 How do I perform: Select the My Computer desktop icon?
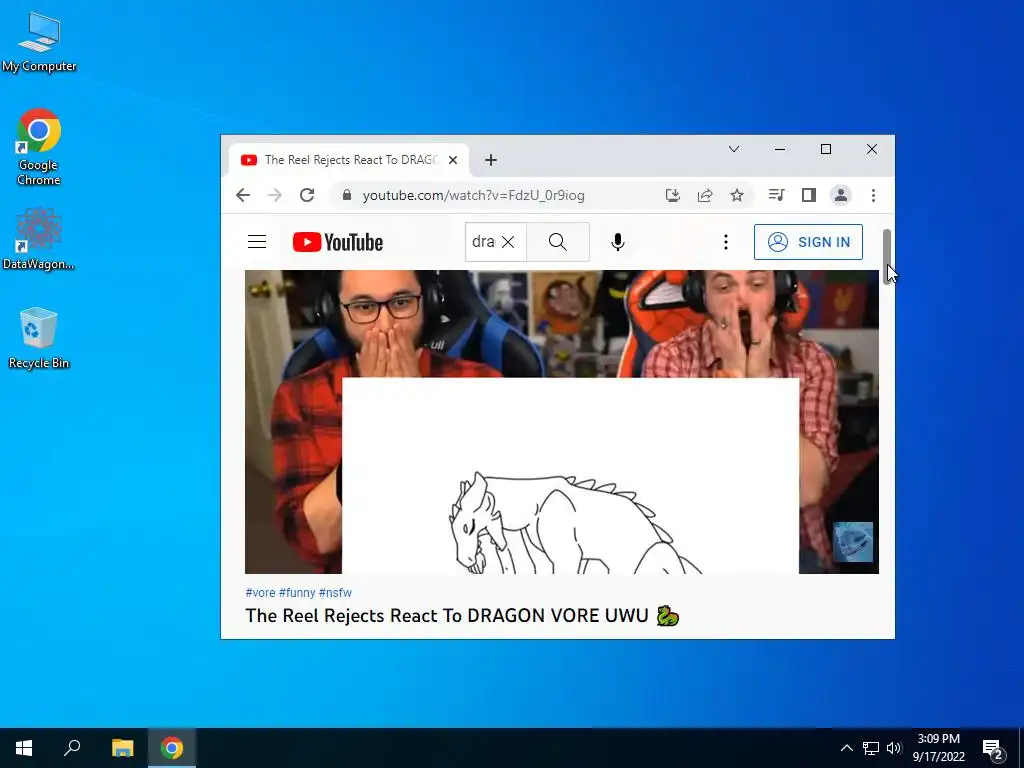39,42
